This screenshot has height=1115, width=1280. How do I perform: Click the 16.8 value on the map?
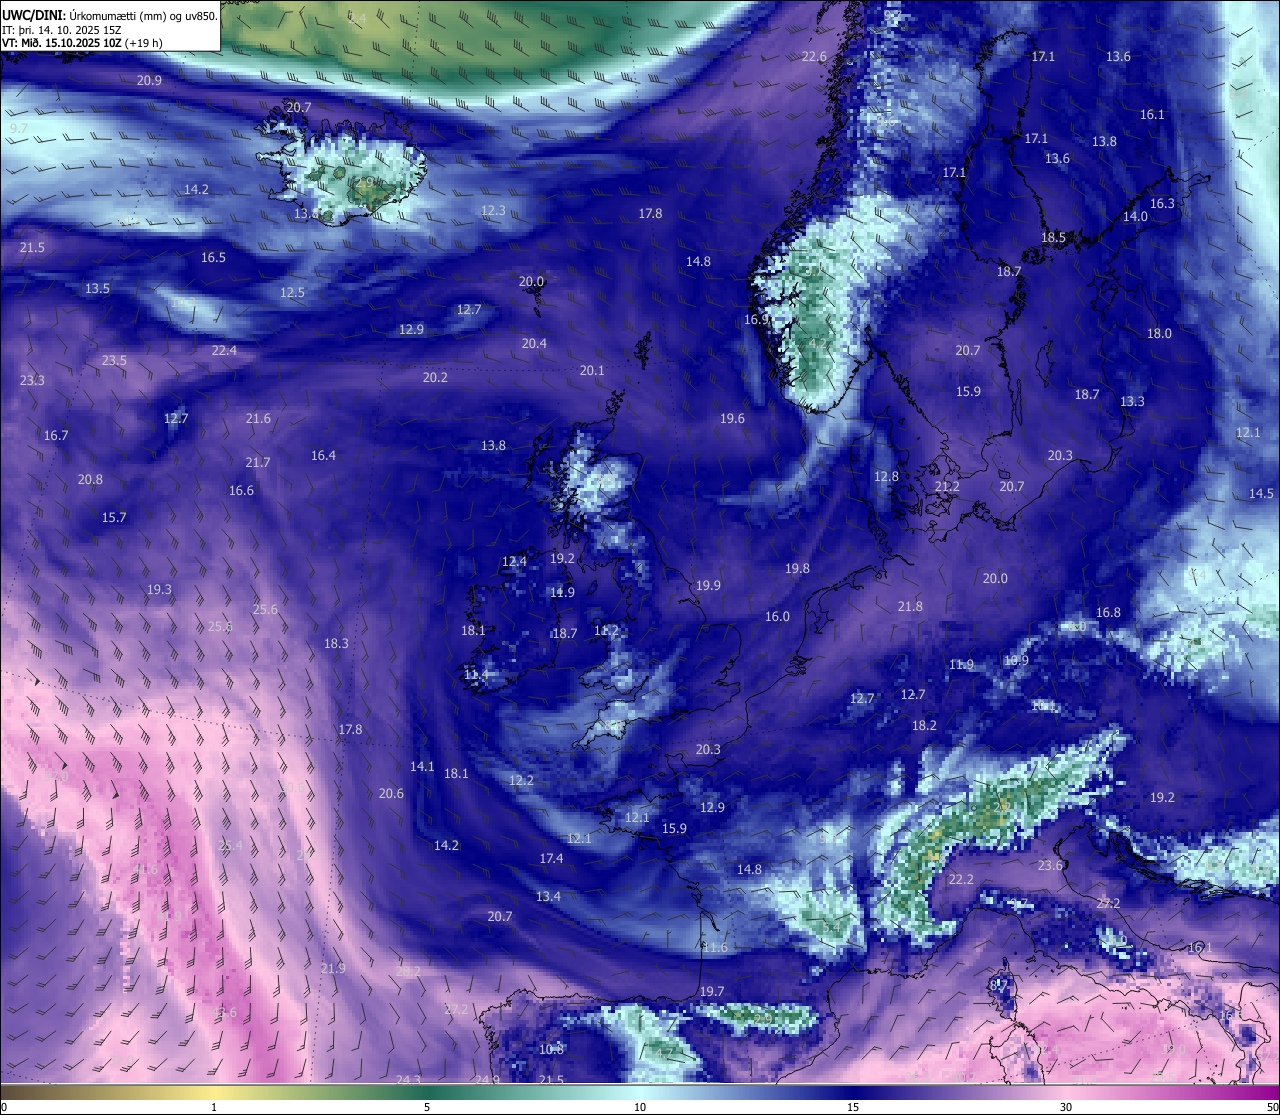coord(1109,613)
